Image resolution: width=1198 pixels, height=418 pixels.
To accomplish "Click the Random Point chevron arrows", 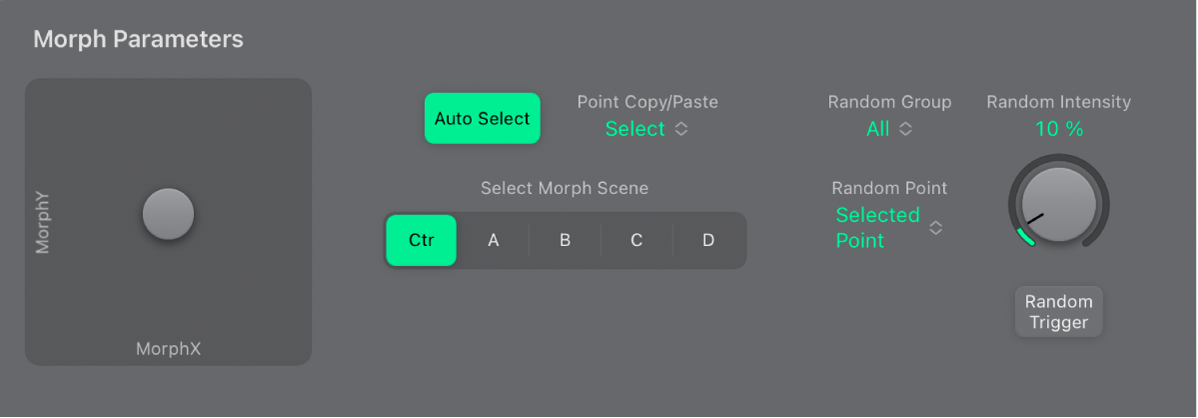I will pos(936,228).
